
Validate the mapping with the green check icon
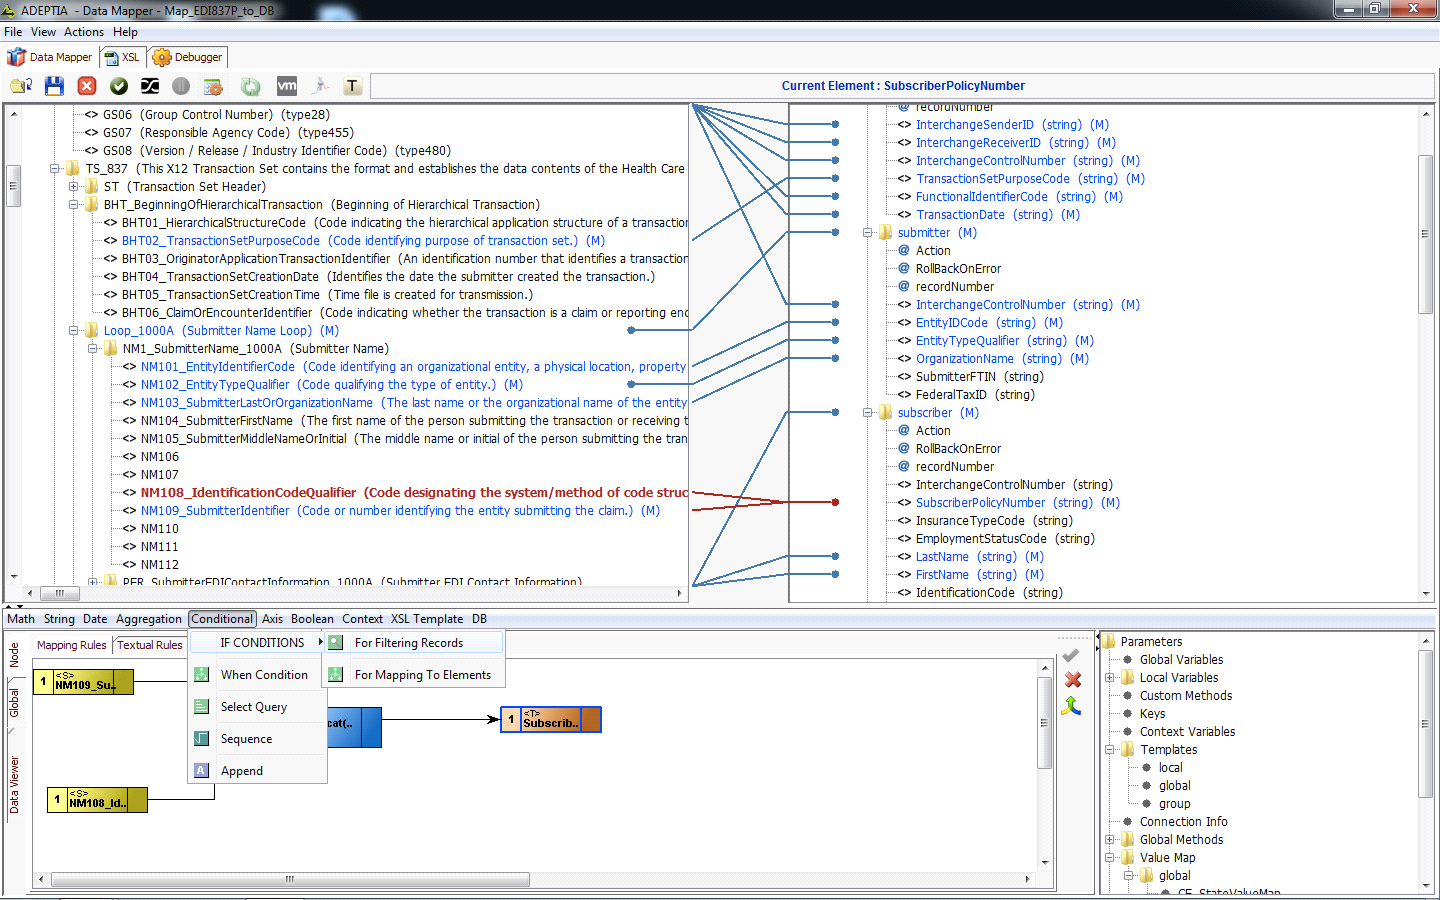coord(118,86)
